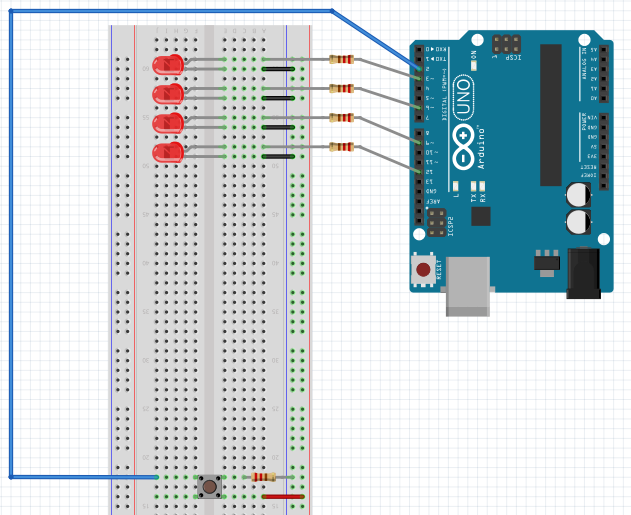Select the bottom red LED
Viewport: 631px width, 515px height.
click(x=168, y=152)
